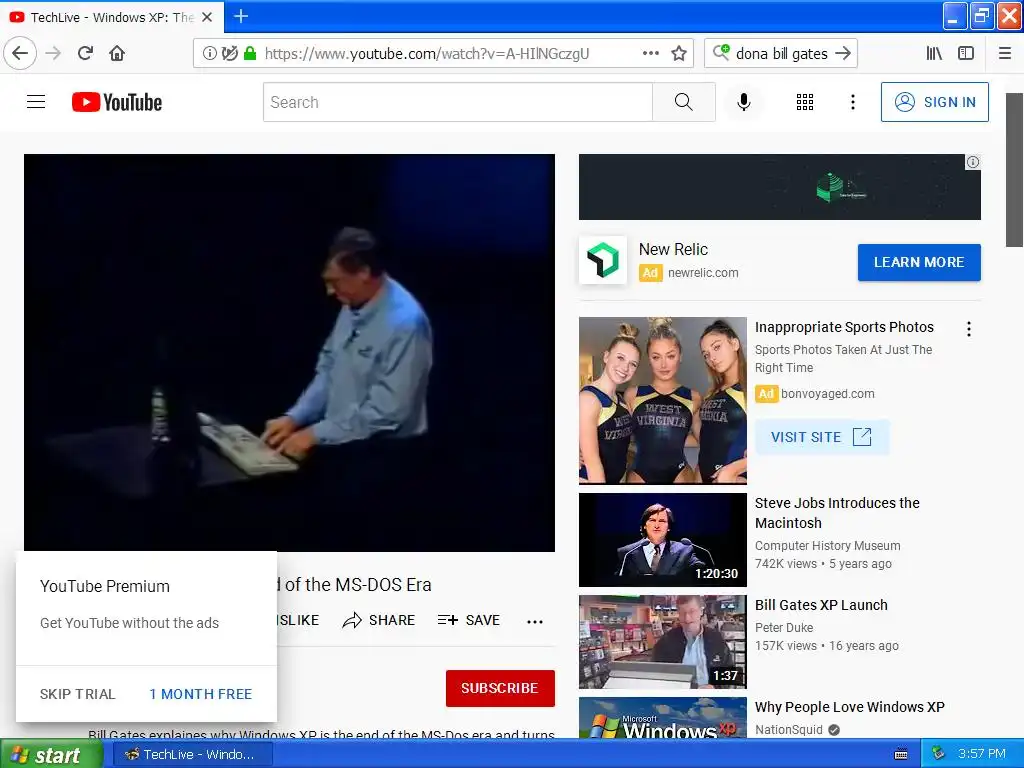Screen dimensions: 1024x768
Task: Open more actions ellipsis under video
Action: click(535, 621)
